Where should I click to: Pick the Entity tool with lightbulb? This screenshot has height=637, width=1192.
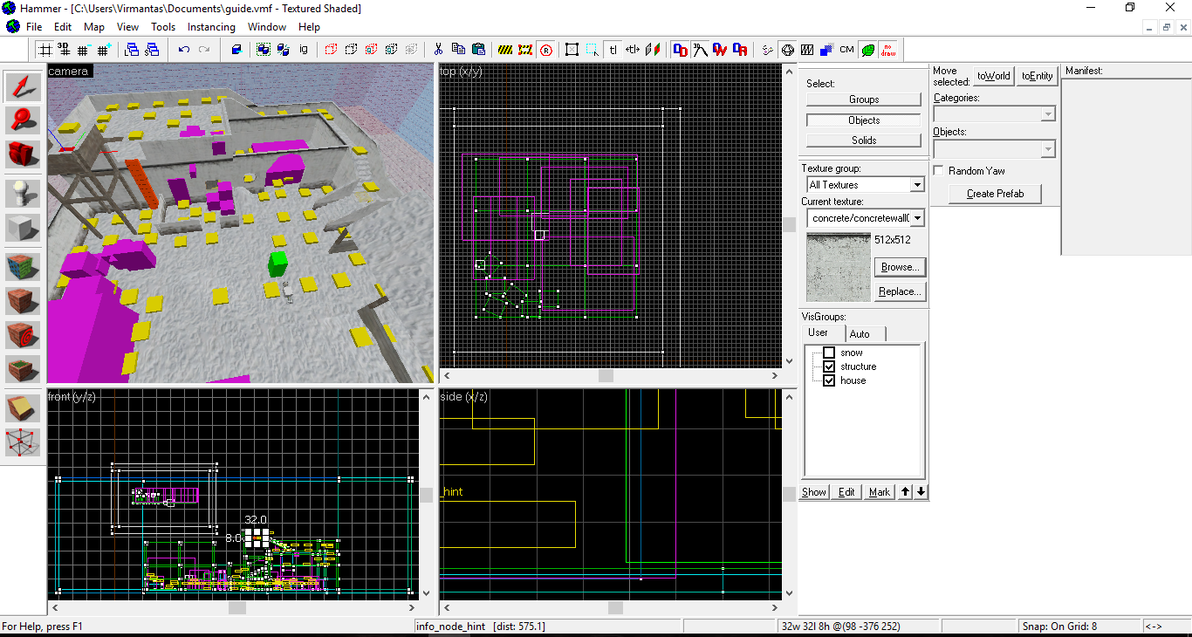[x=23, y=193]
